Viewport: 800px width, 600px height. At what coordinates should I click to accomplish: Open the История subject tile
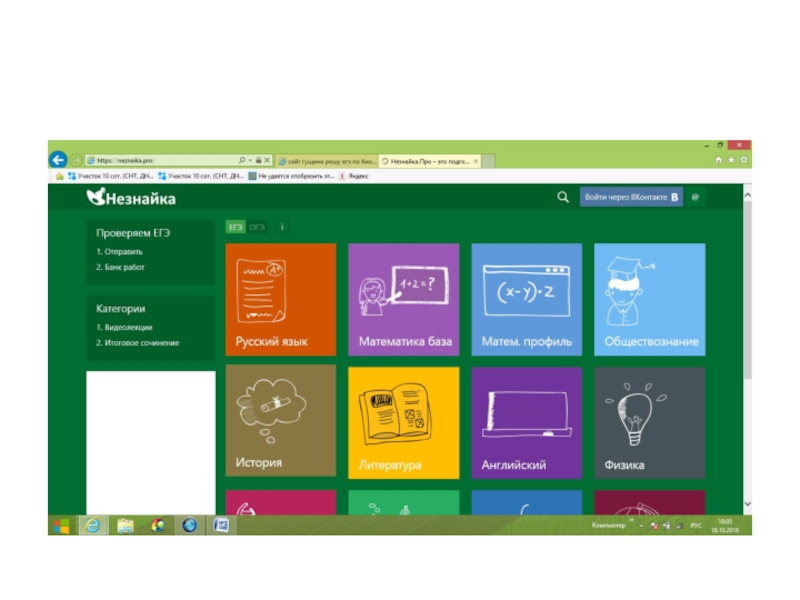pyautogui.click(x=281, y=420)
